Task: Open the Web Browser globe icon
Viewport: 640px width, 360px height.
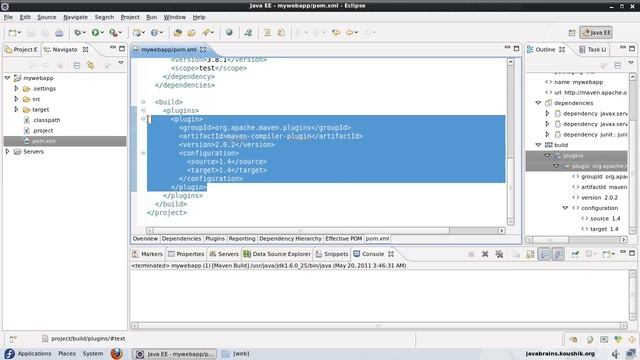Action: click(x=229, y=33)
